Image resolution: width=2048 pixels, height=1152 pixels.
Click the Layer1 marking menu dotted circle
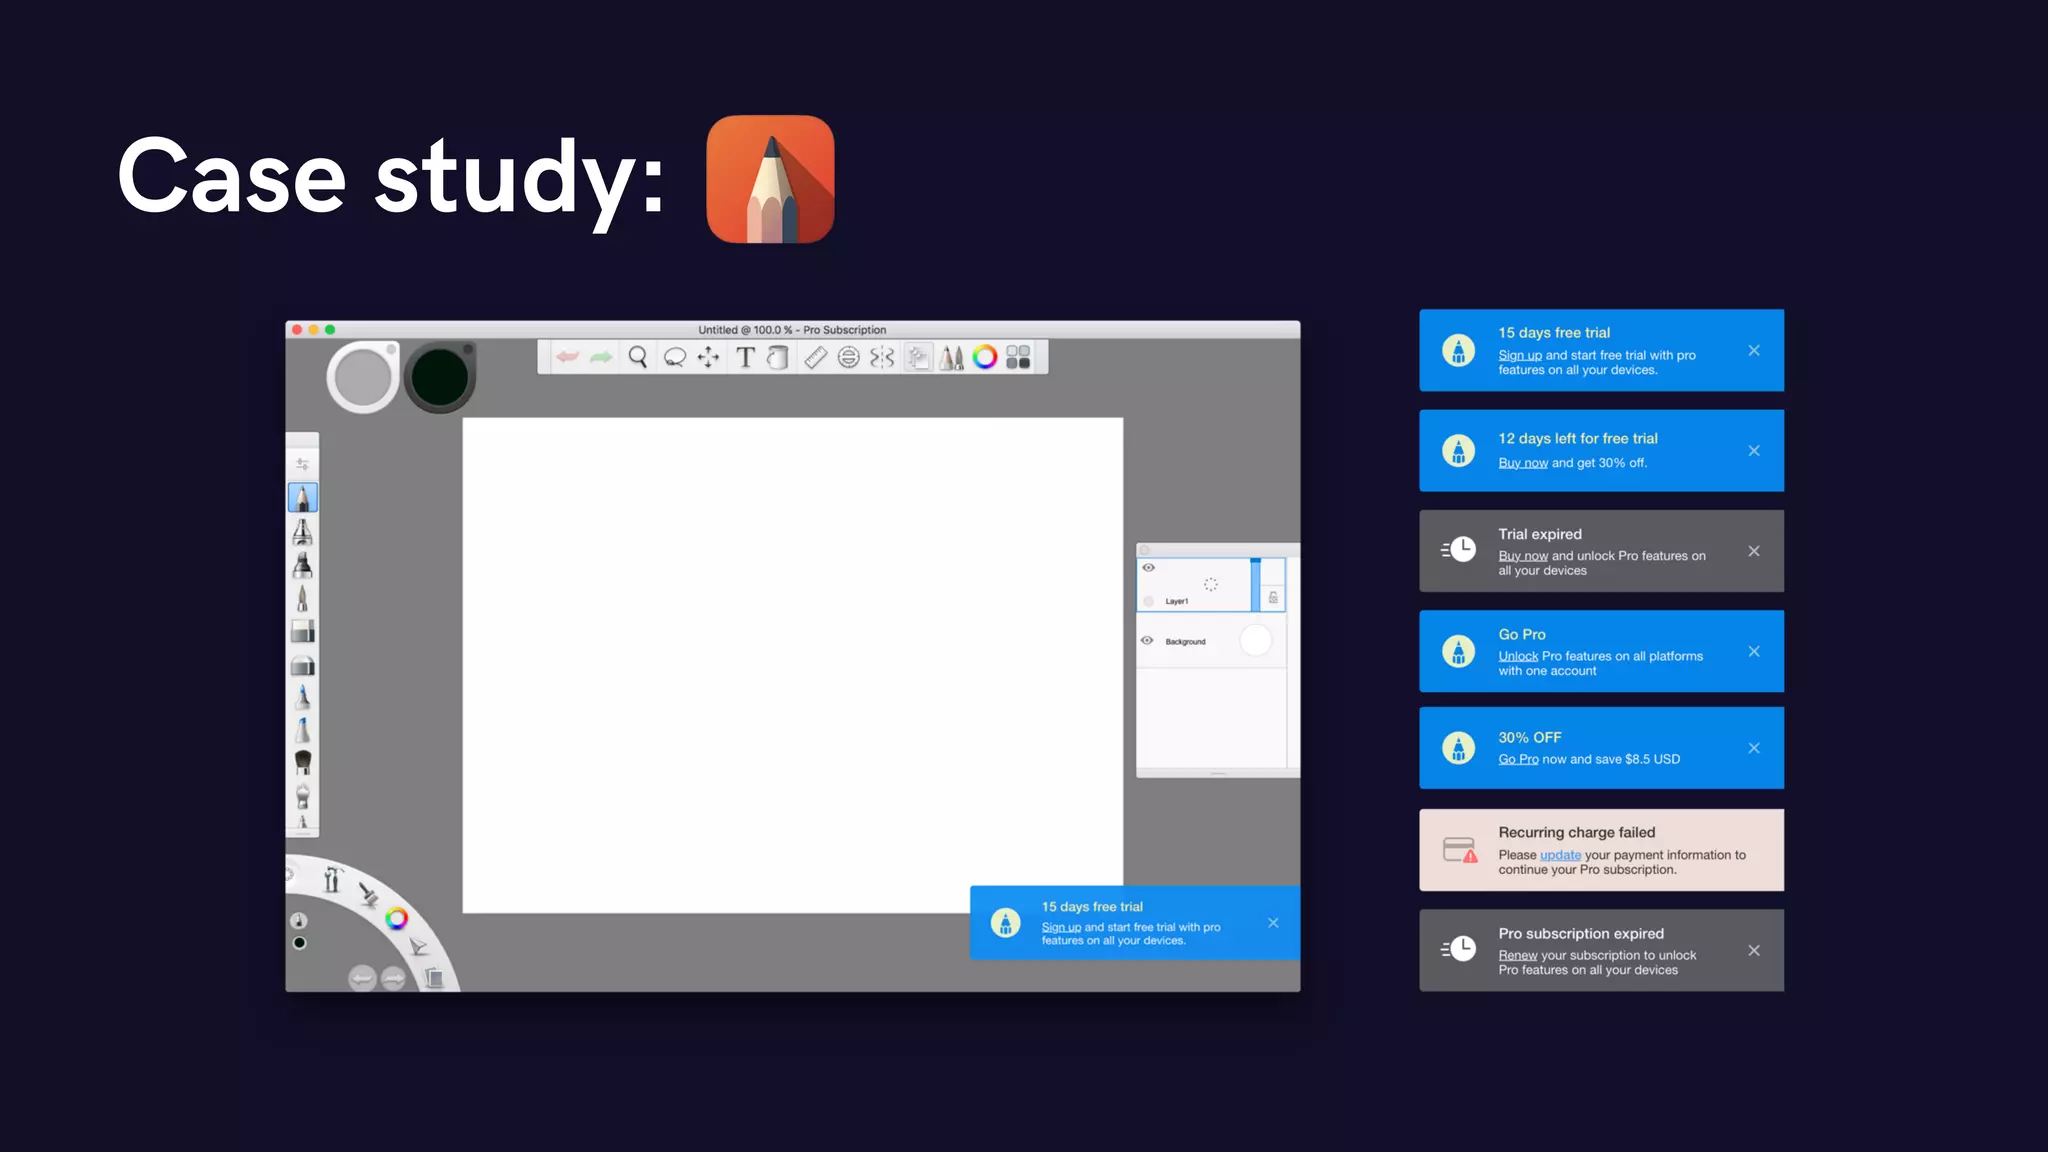(x=1210, y=584)
